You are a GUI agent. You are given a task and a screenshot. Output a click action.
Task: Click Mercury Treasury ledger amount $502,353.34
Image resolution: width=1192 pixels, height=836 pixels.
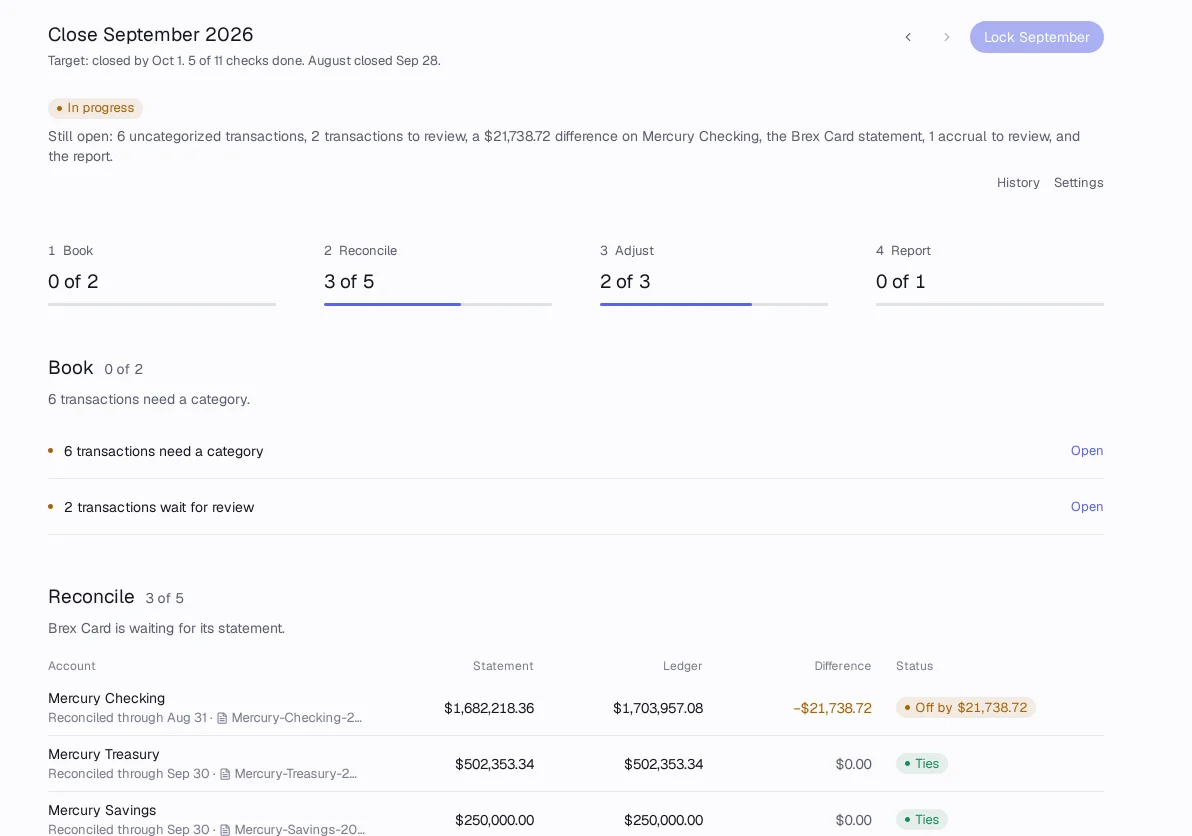tap(663, 765)
